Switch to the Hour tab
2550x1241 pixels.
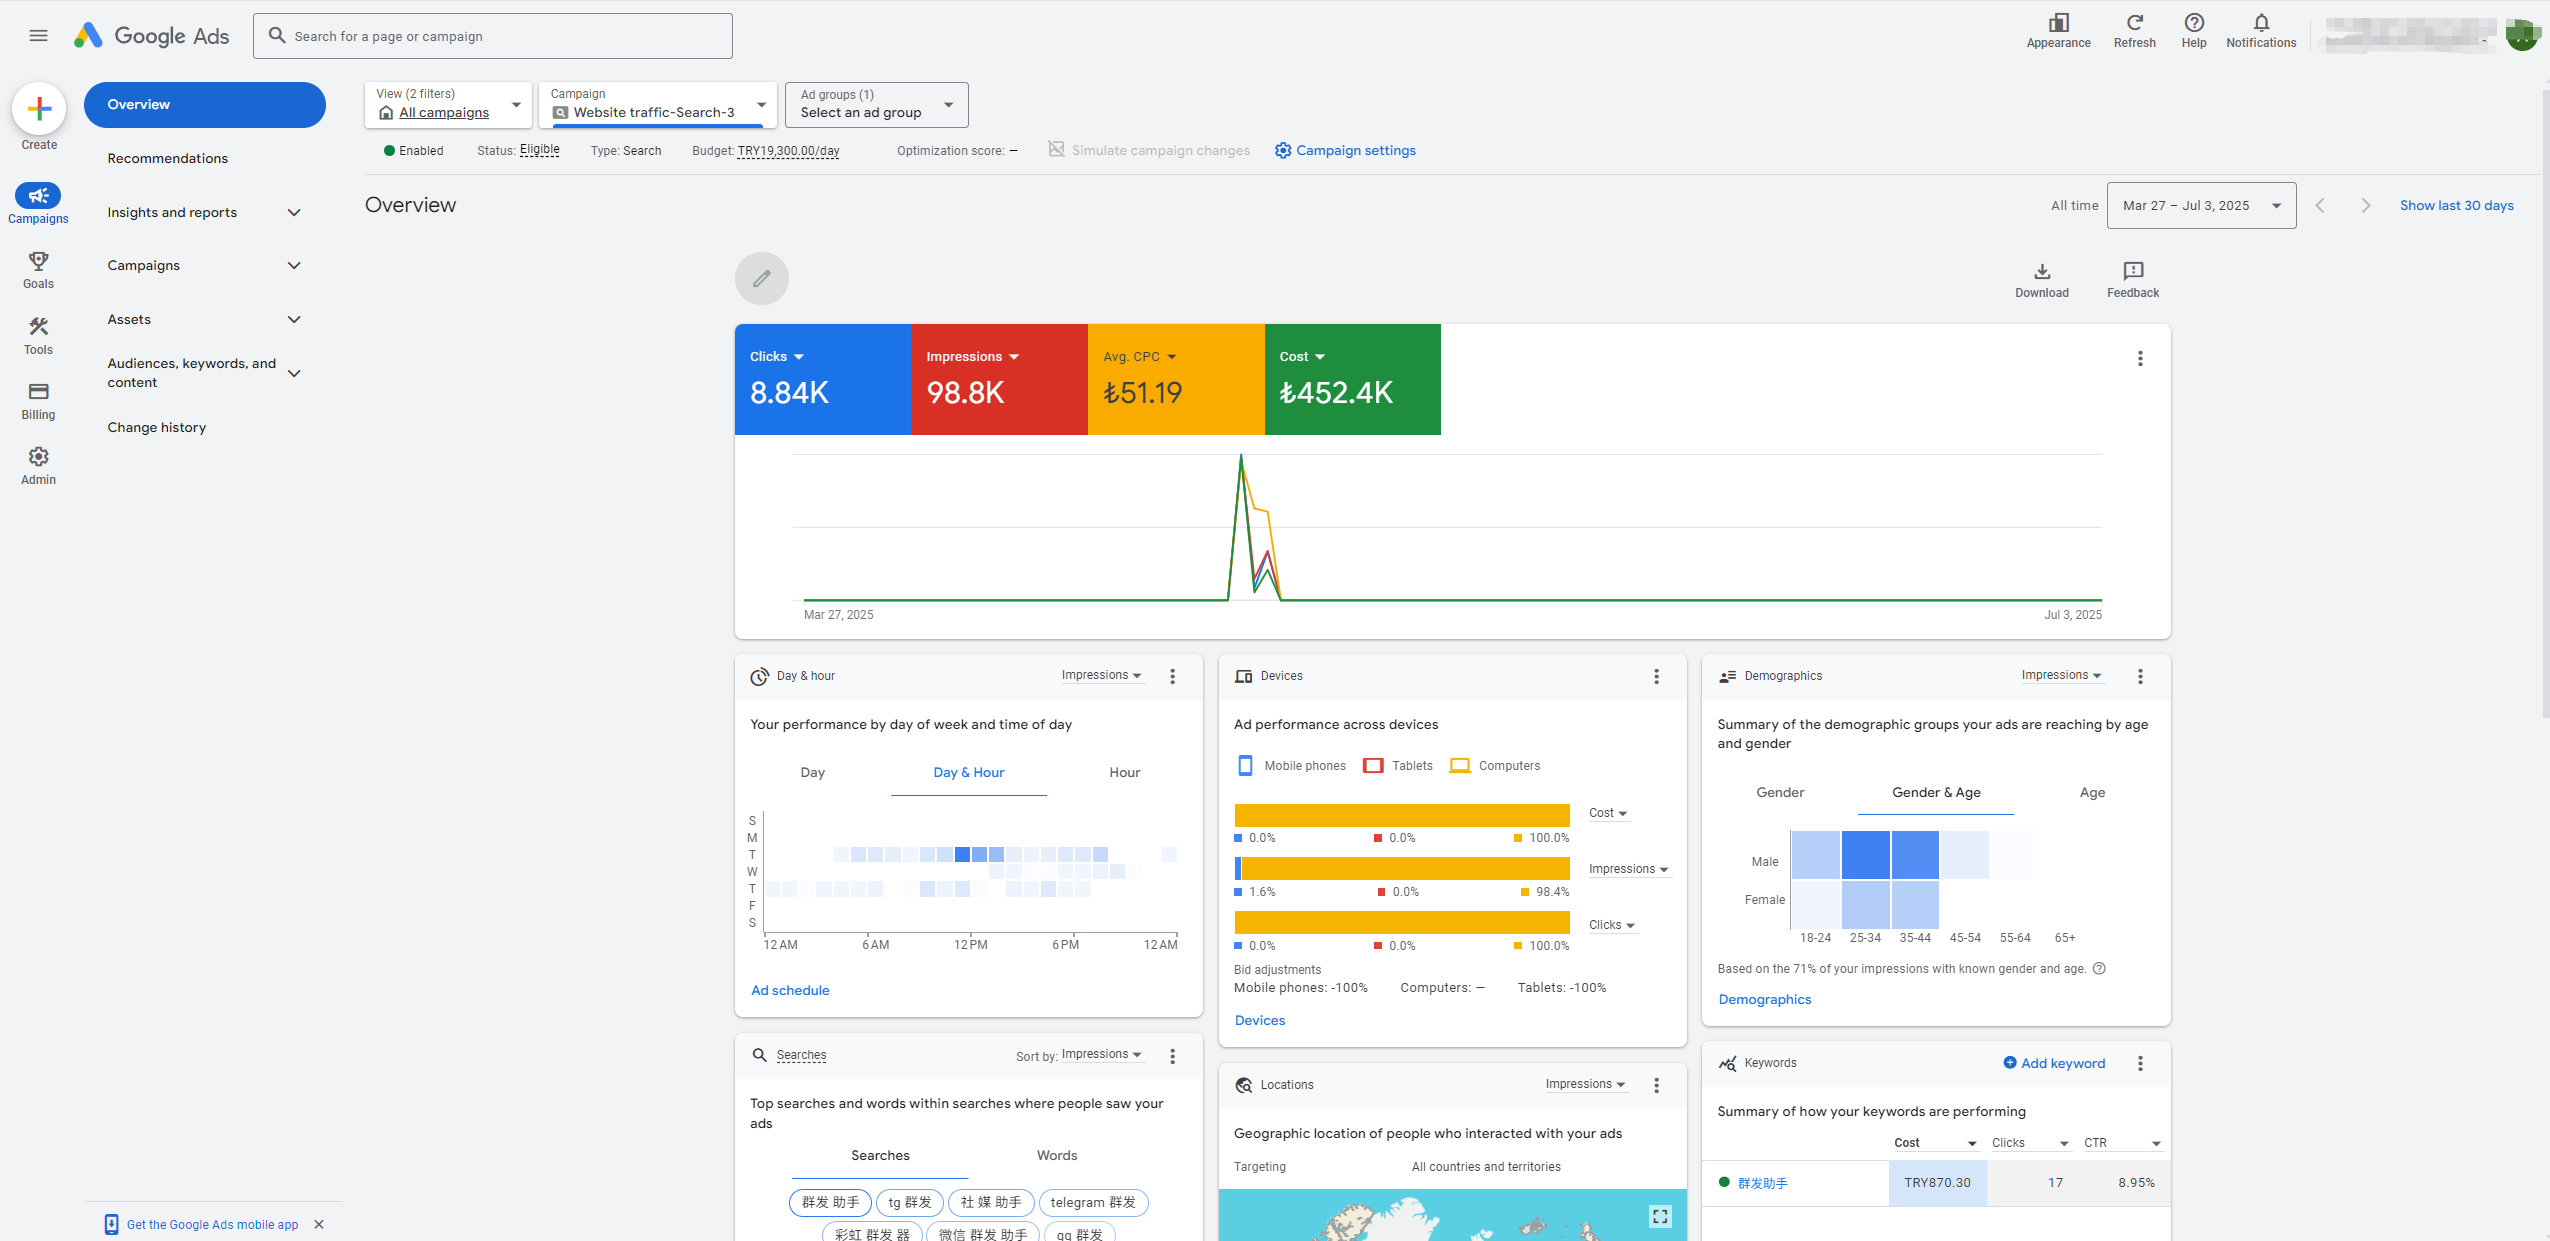coord(1124,772)
